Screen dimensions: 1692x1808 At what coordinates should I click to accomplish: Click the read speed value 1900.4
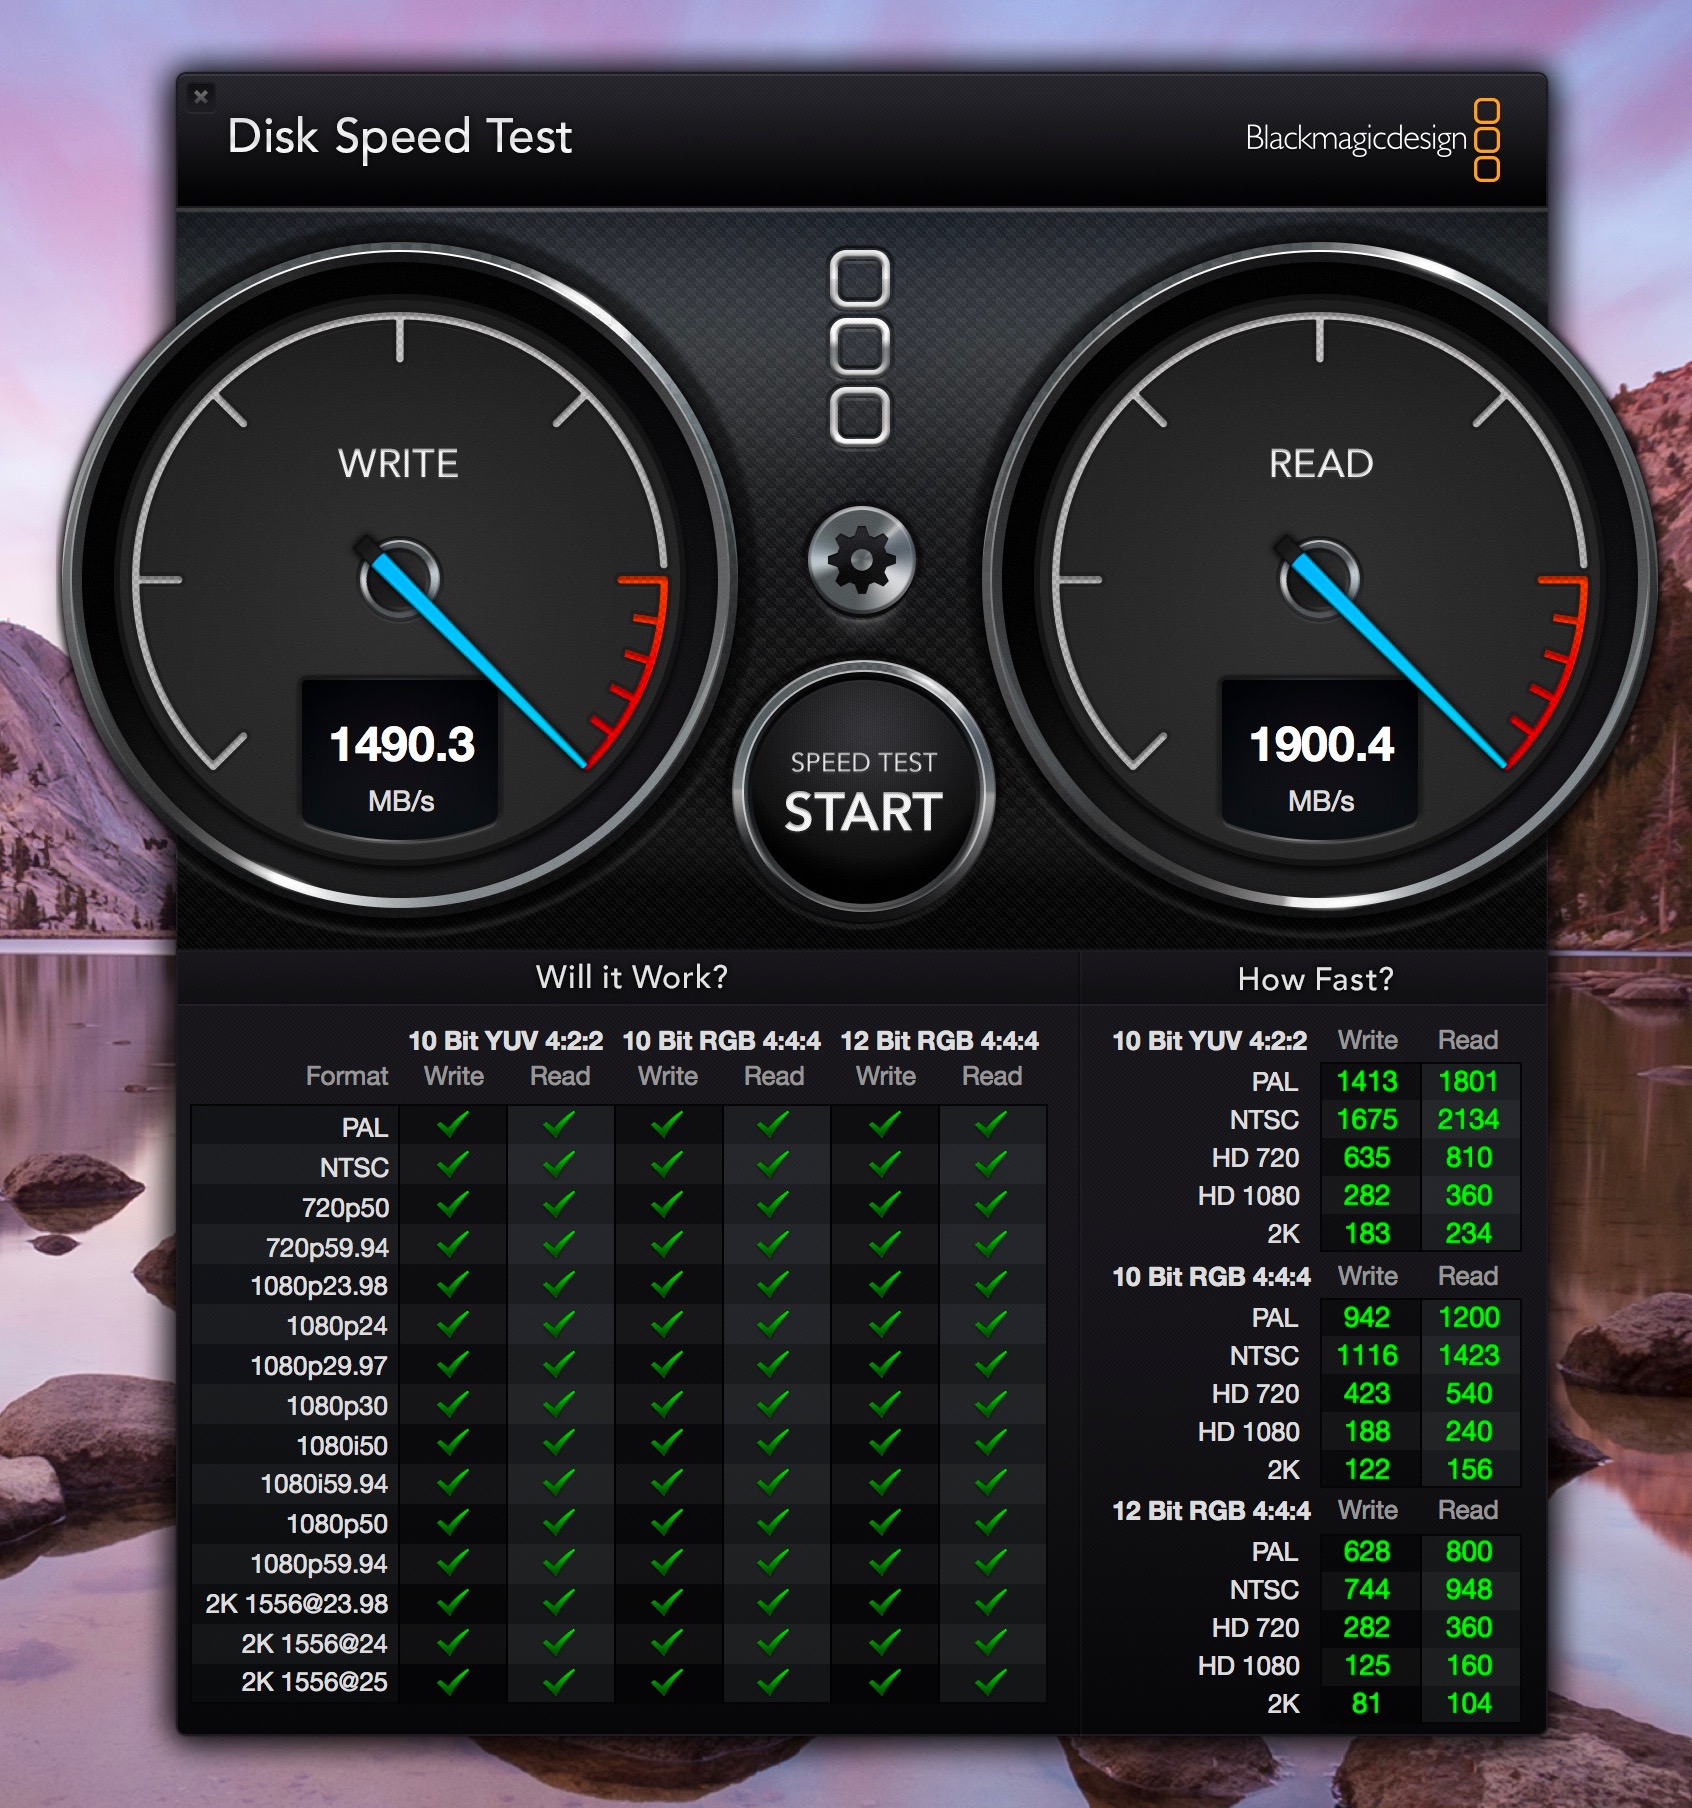pos(1321,744)
